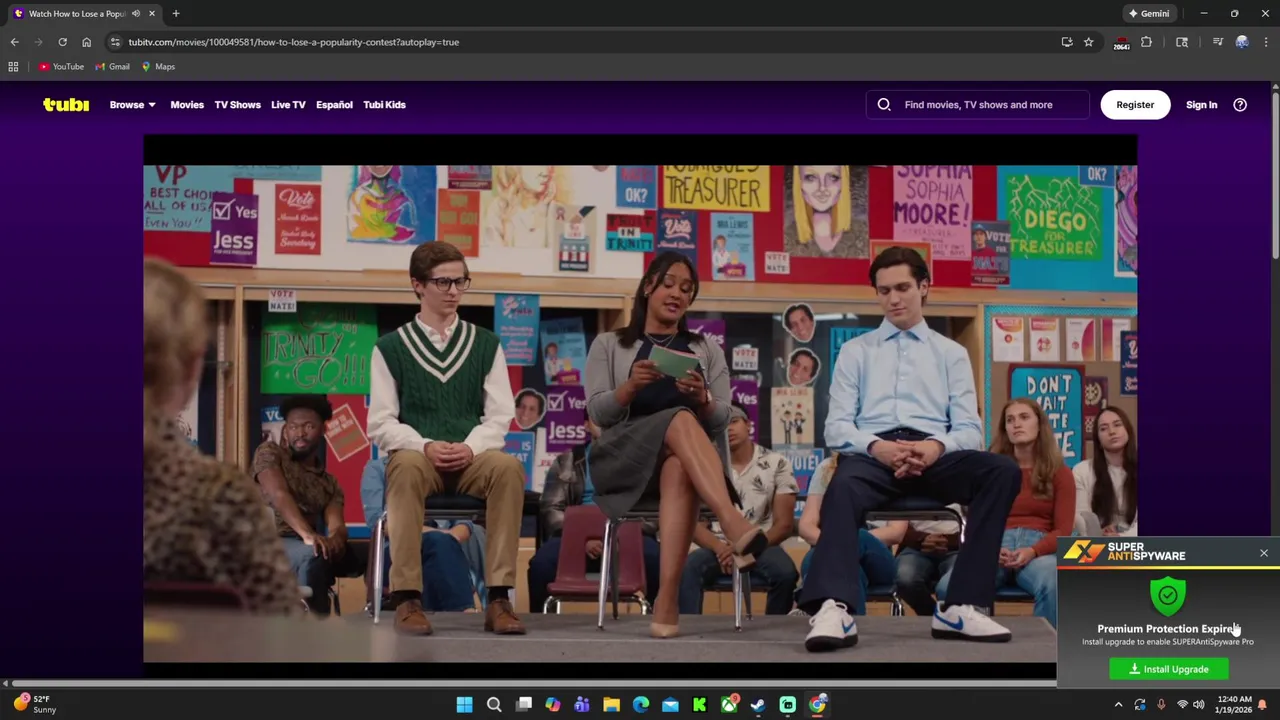Open the Movies section

click(x=187, y=104)
